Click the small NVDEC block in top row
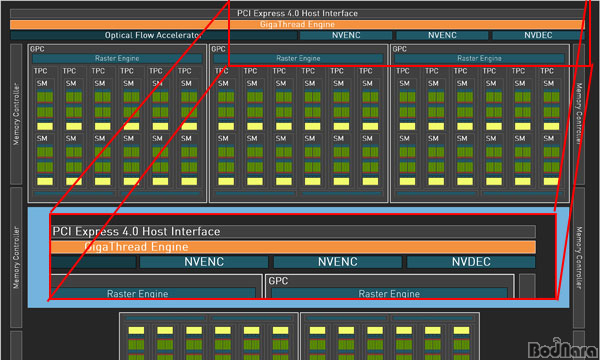The height and width of the screenshot is (360, 600). tap(538, 35)
